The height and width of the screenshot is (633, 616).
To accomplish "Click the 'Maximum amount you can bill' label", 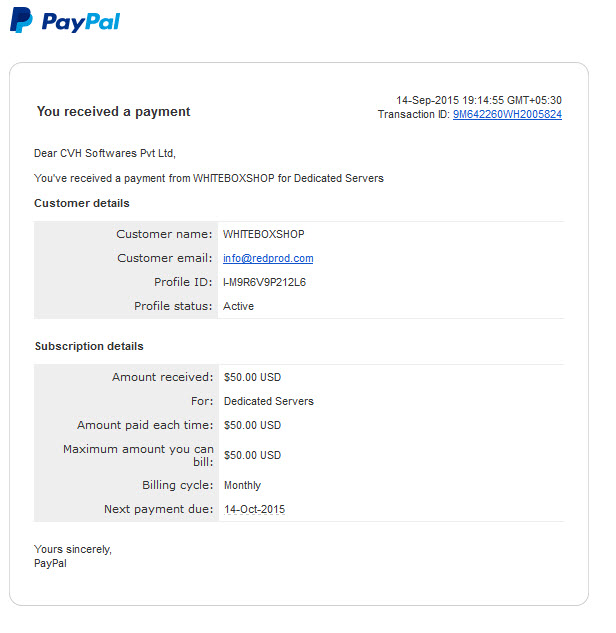I will 138,455.
